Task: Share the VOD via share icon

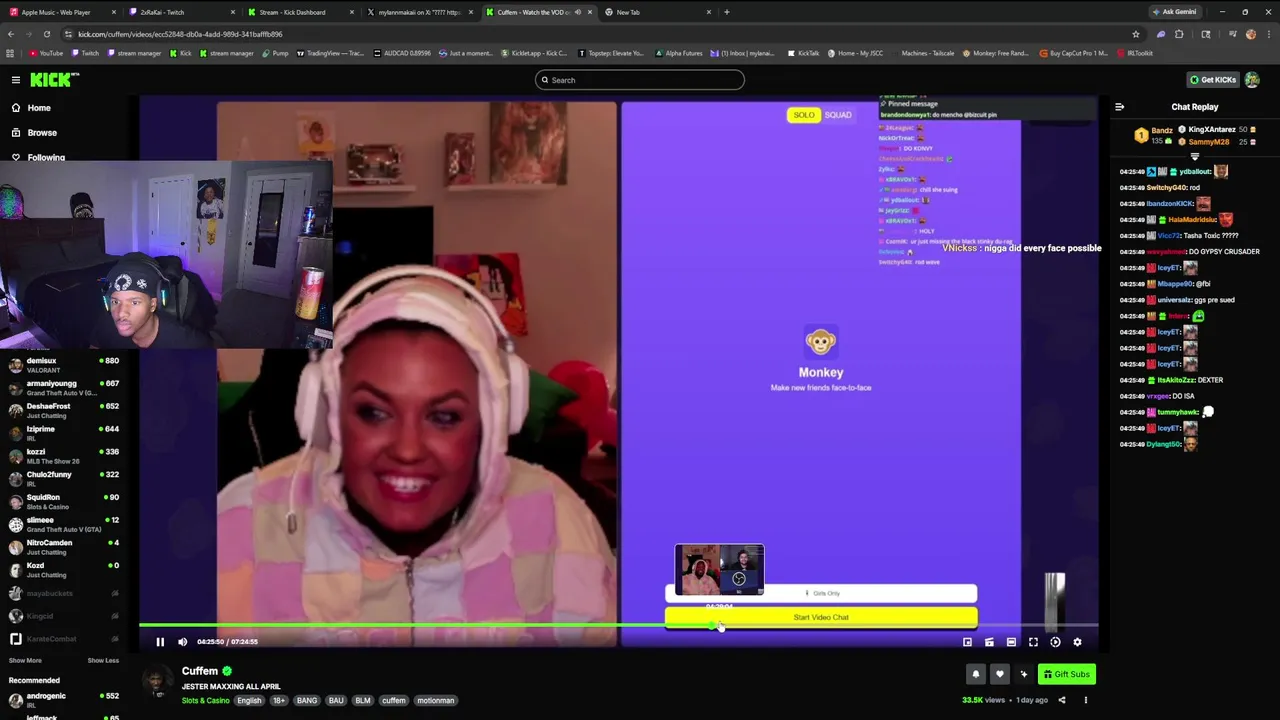Action: (1062, 700)
